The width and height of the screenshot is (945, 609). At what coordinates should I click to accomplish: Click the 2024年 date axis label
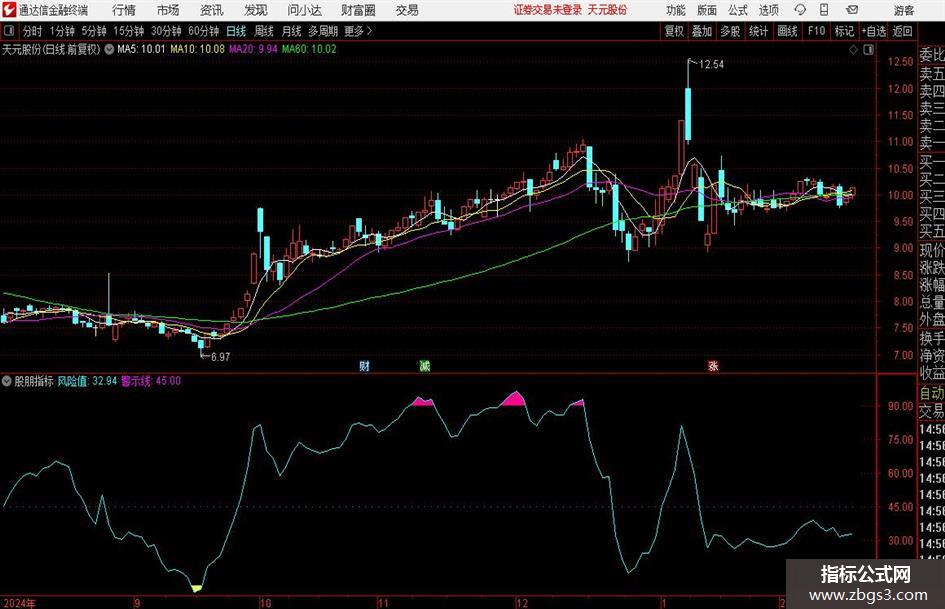click(x=20, y=603)
